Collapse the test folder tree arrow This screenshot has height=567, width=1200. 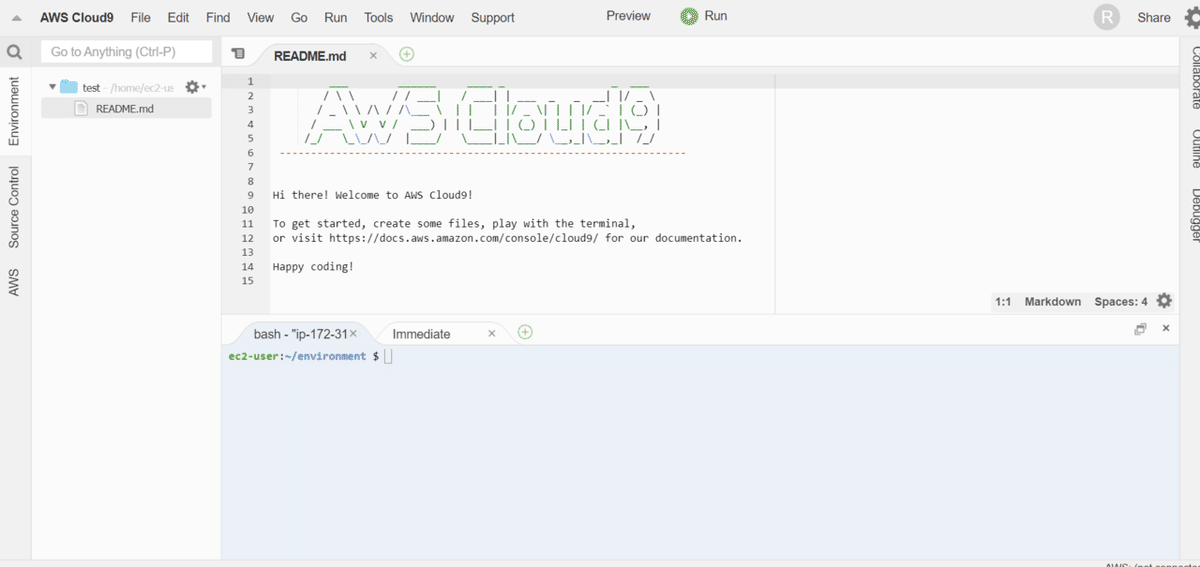point(52,87)
